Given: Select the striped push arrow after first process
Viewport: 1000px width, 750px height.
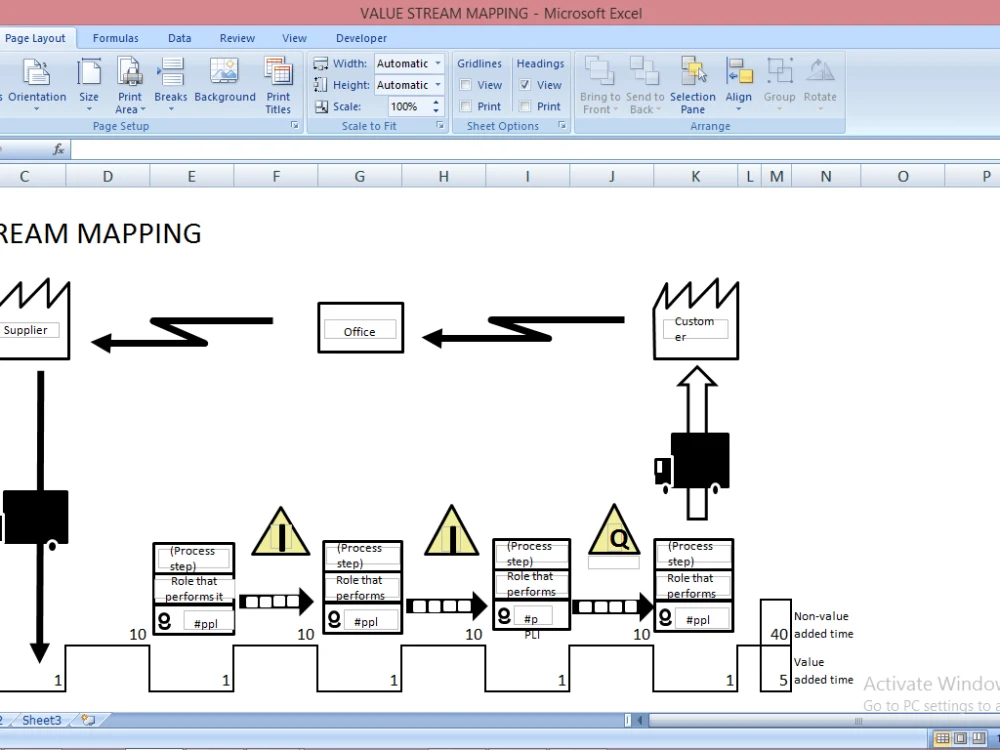Looking at the screenshot, I should pyautogui.click(x=276, y=601).
